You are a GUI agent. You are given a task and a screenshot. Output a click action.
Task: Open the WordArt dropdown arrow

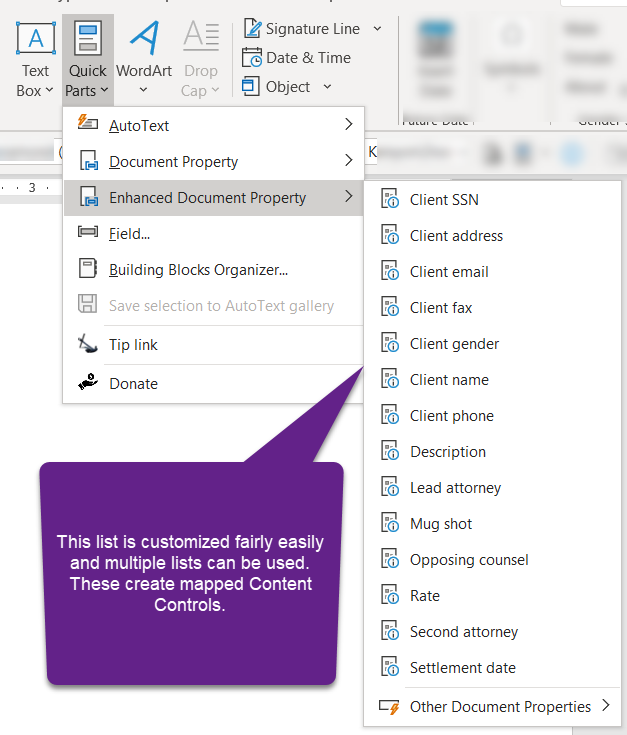coord(143,90)
